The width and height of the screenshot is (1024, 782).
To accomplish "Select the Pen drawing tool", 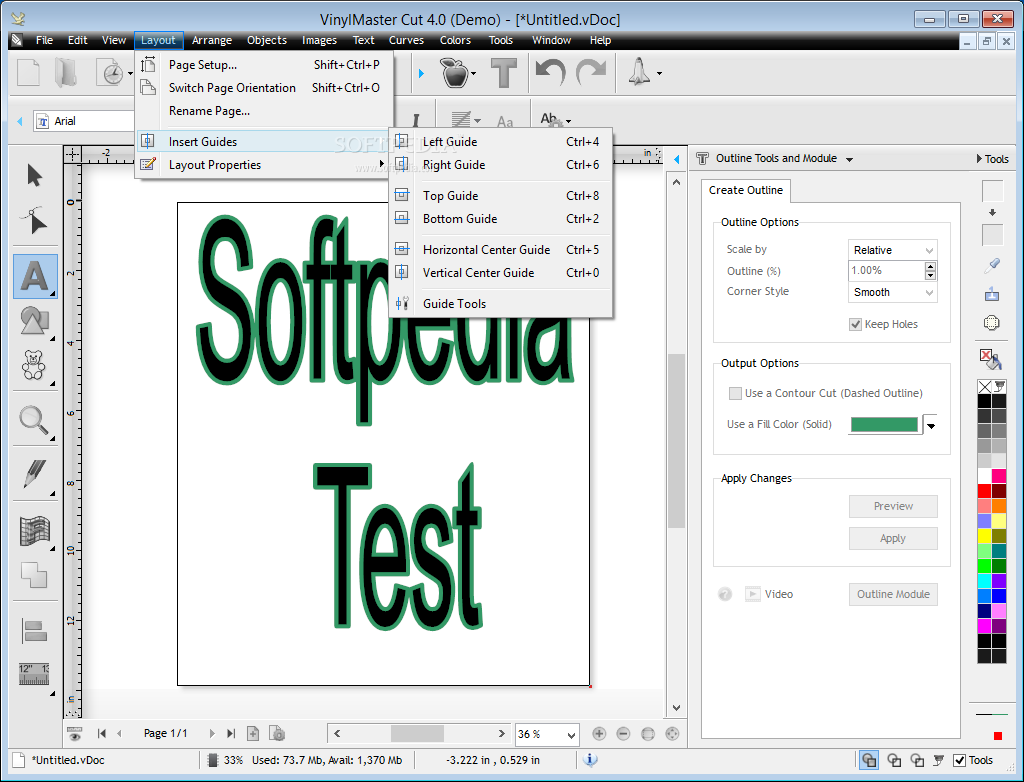I will click(x=35, y=474).
